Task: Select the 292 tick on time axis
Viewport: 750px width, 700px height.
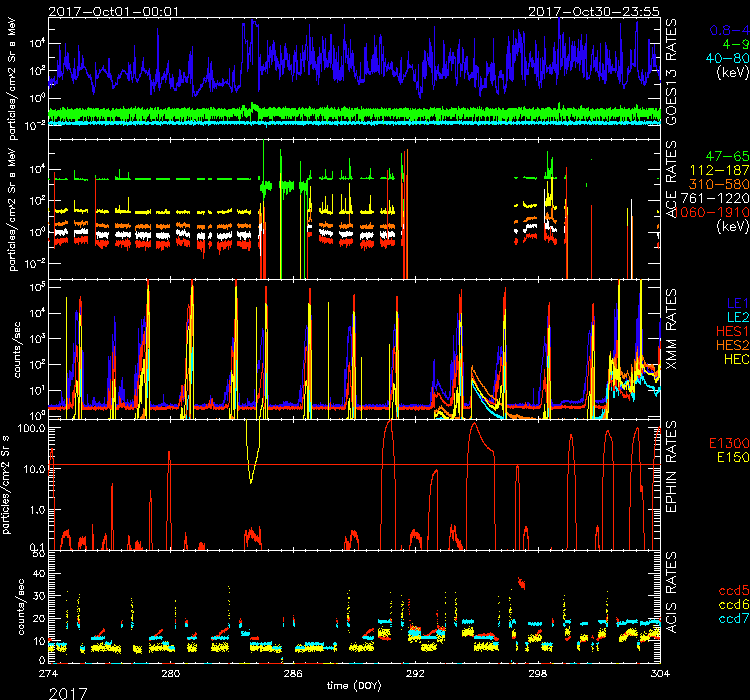Action: tap(416, 675)
